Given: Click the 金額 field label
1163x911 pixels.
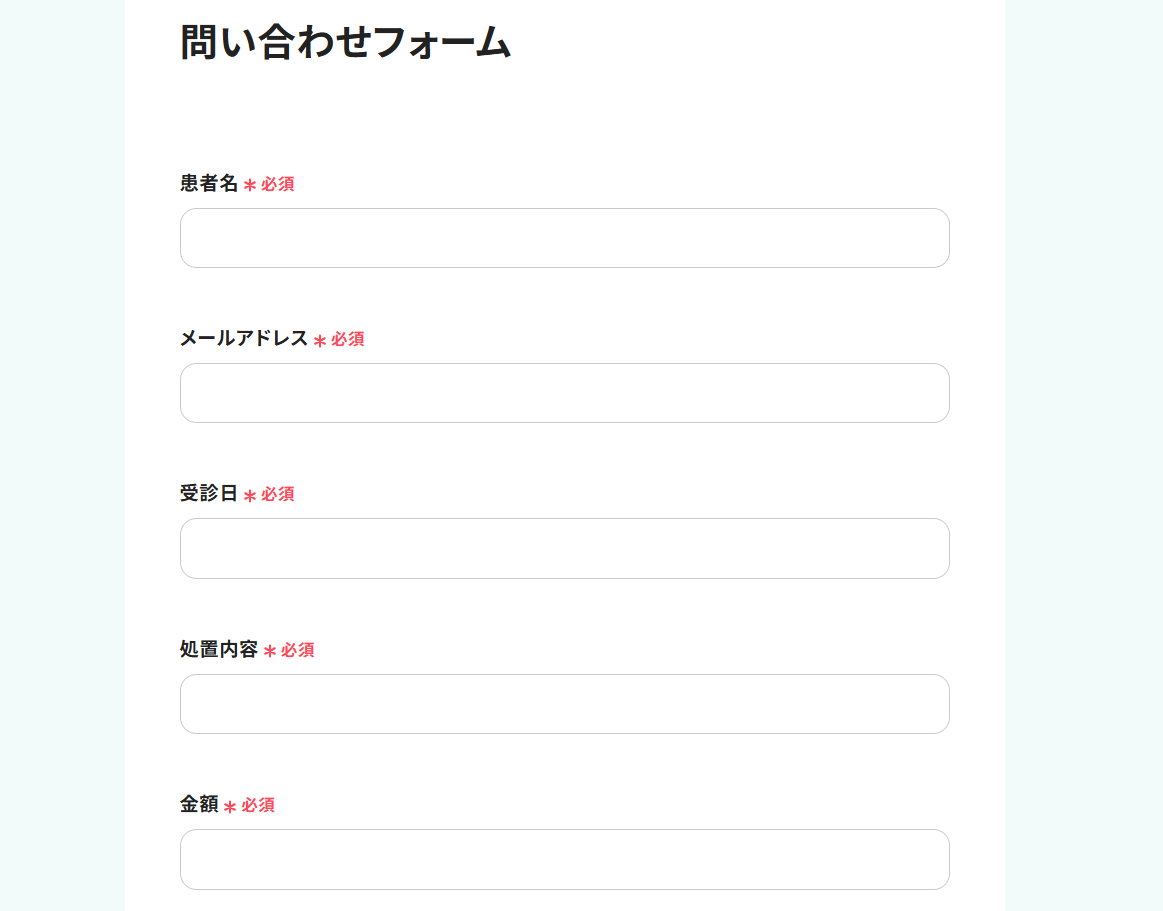Looking at the screenshot, I should [199, 804].
